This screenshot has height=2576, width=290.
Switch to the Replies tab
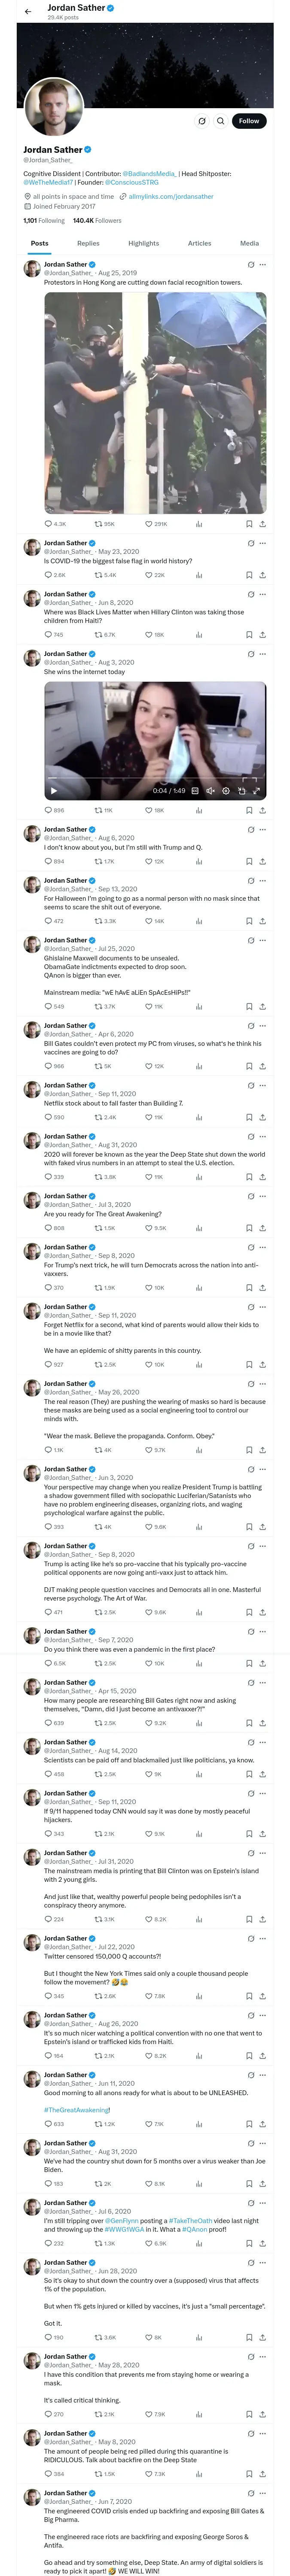[x=88, y=243]
